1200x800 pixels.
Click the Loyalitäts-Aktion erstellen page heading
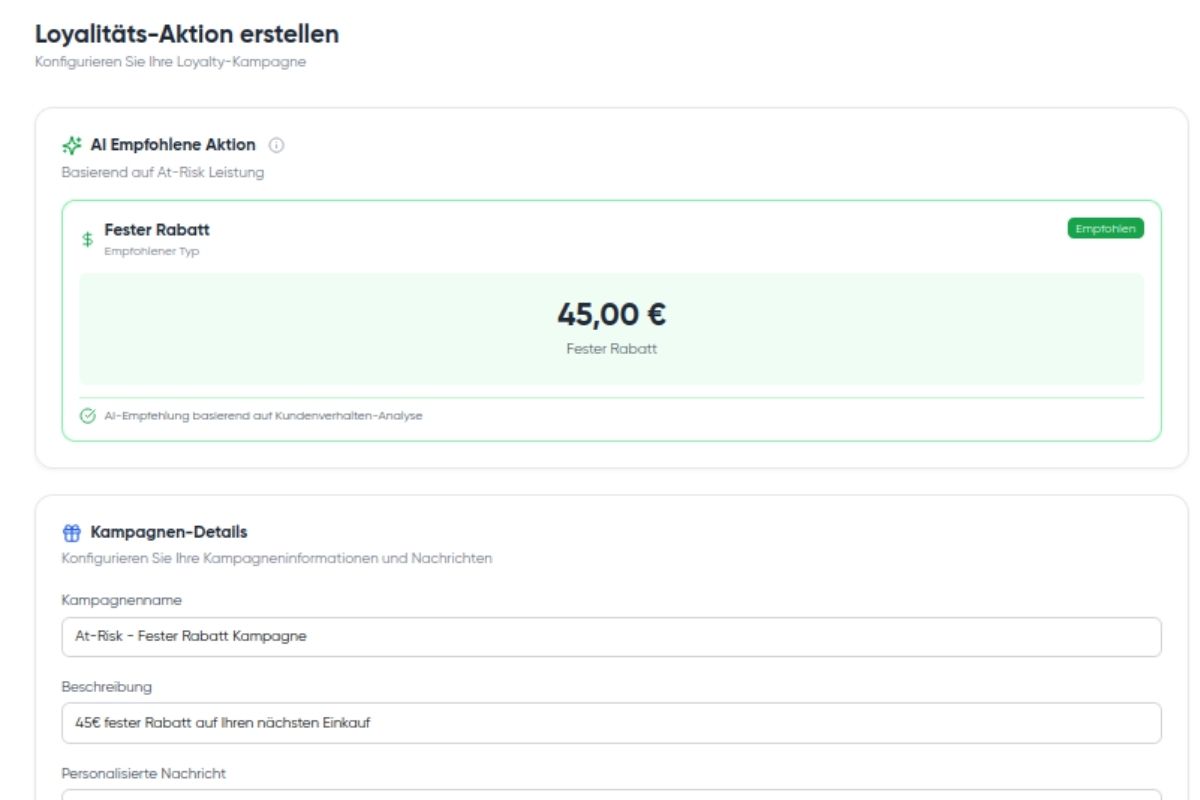(x=187, y=34)
